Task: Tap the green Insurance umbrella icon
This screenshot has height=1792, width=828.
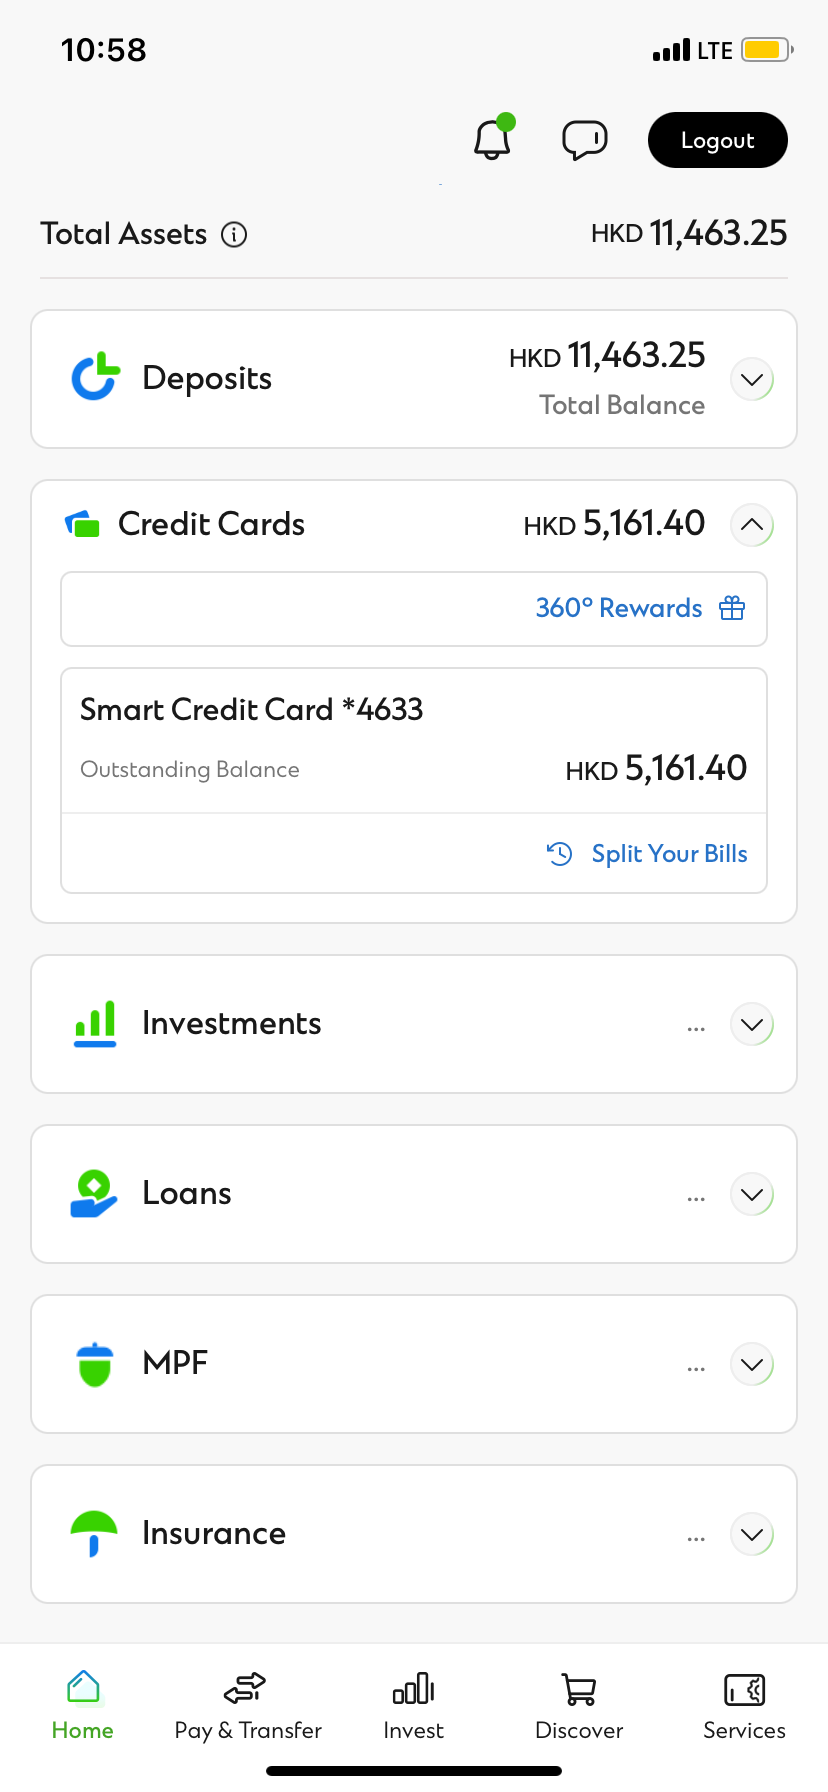Action: tap(94, 1533)
